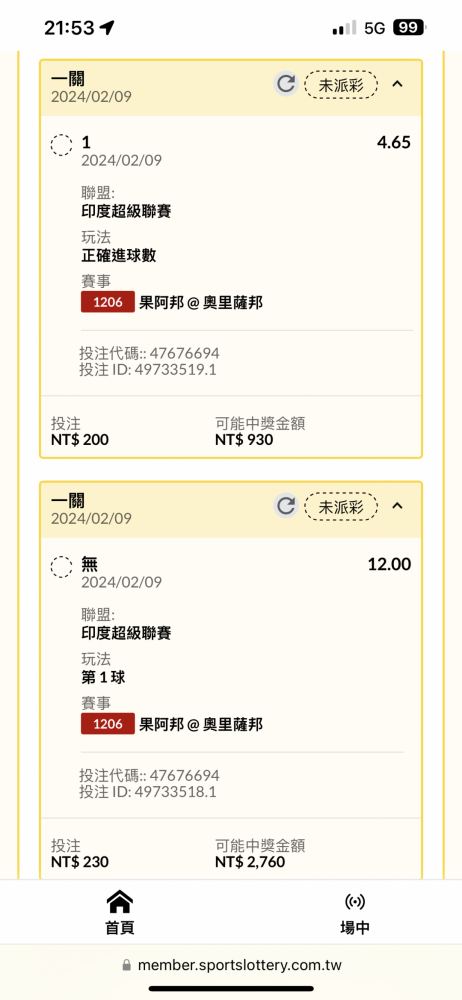This screenshot has height=1000, width=462.
Task: Tap the 1206 match code in 第1球 bet
Action: click(108, 723)
